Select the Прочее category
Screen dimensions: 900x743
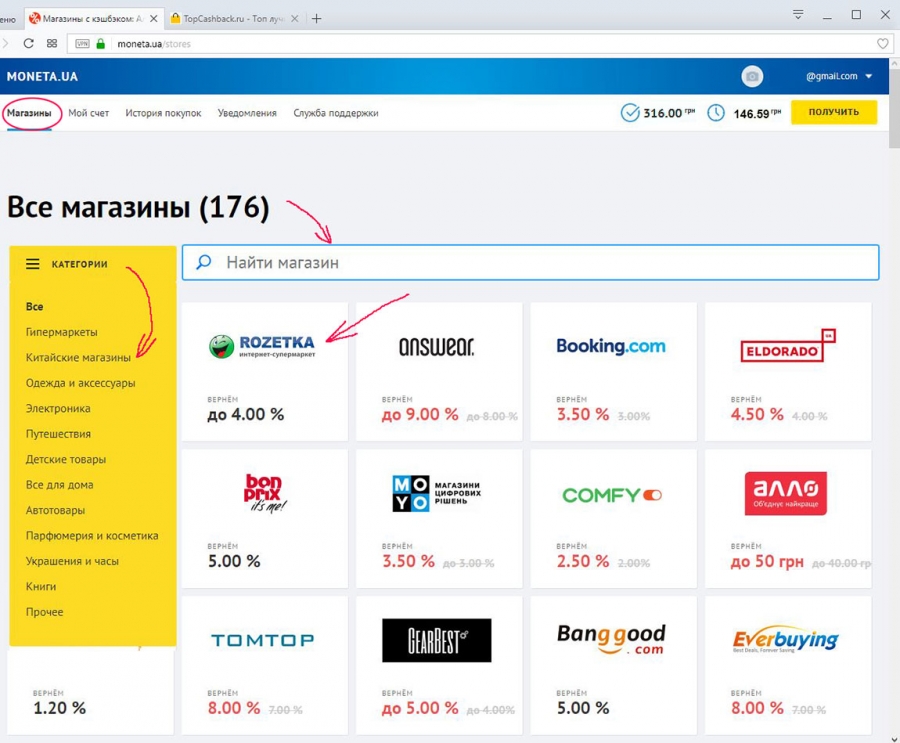pos(44,612)
